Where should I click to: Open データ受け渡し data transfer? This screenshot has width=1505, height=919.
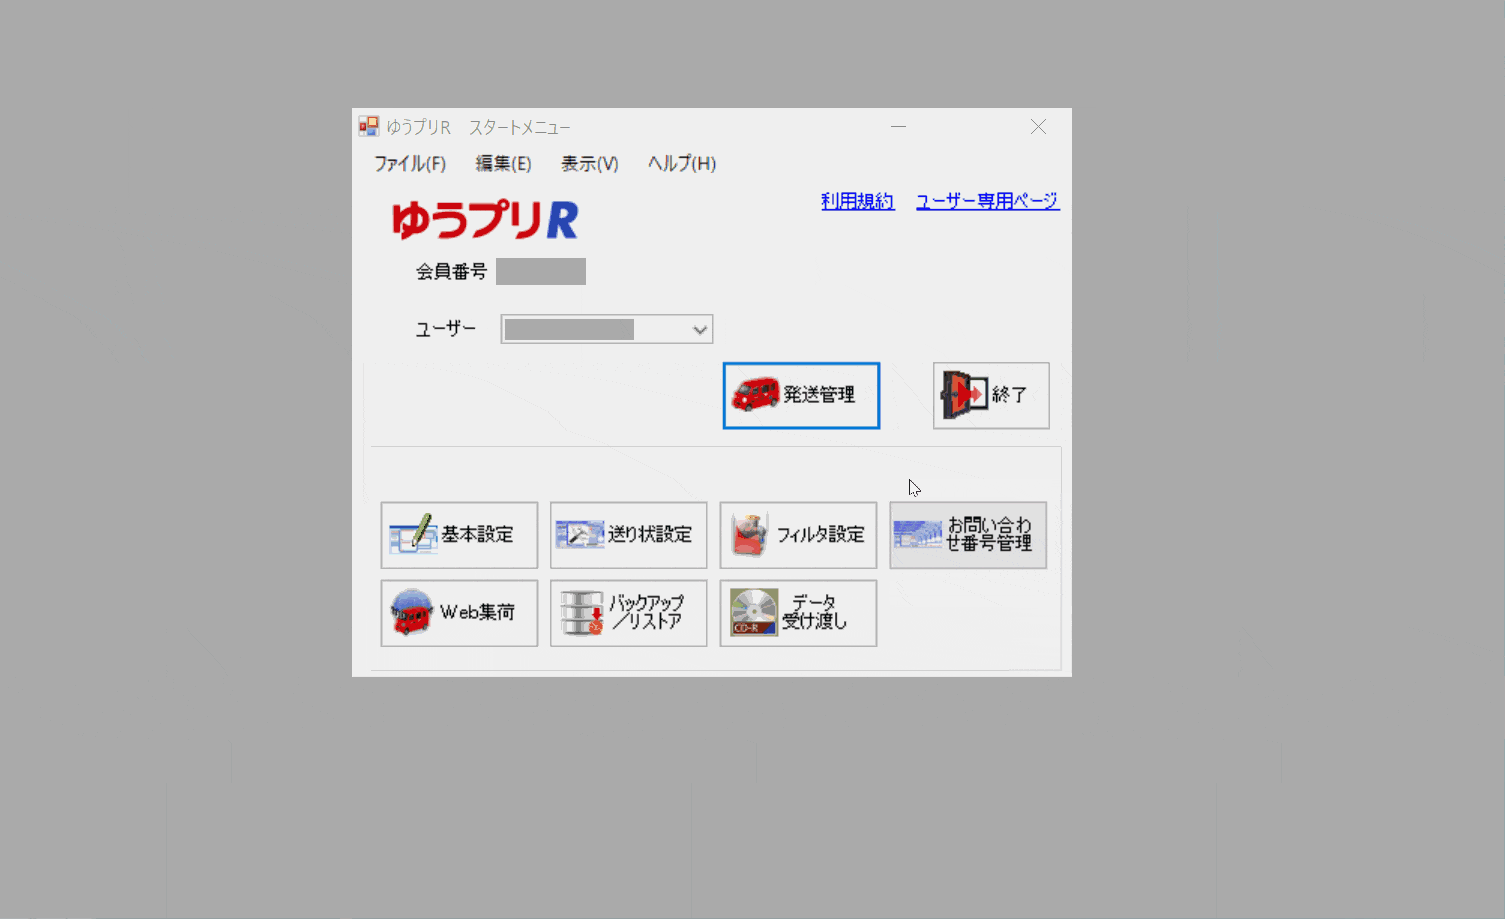[798, 613]
